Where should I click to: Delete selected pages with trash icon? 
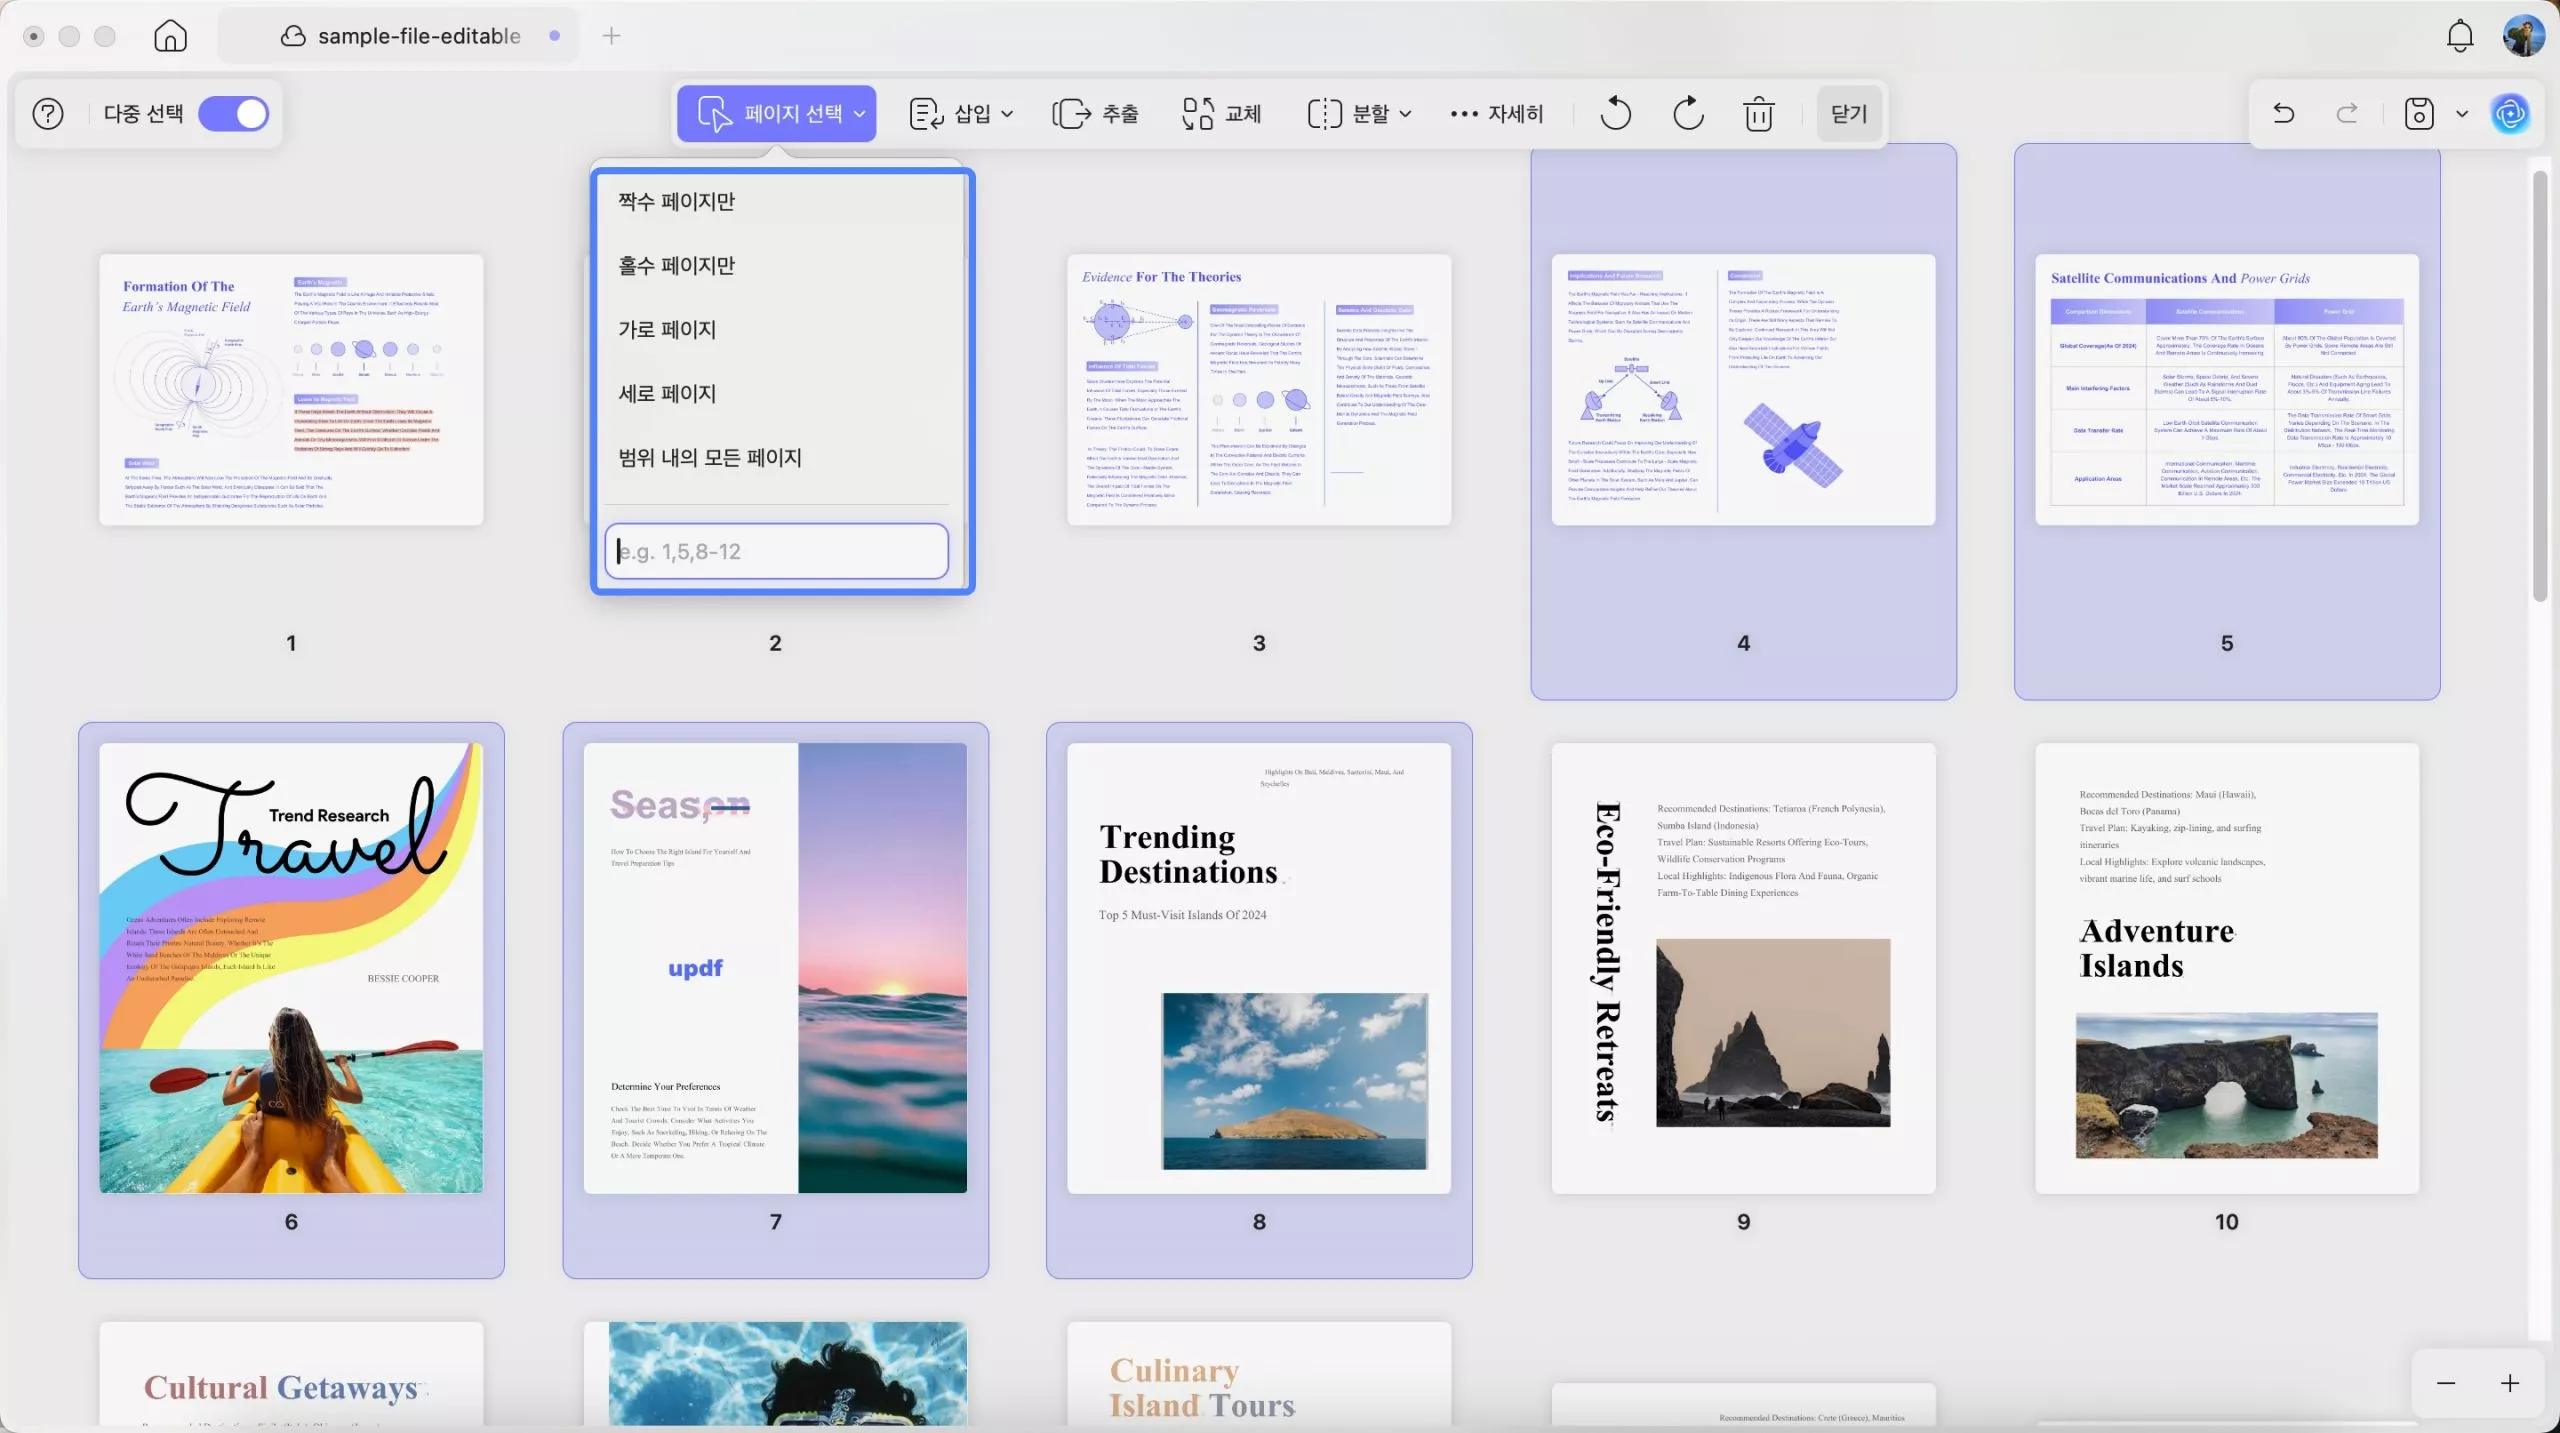pyautogui.click(x=1759, y=114)
